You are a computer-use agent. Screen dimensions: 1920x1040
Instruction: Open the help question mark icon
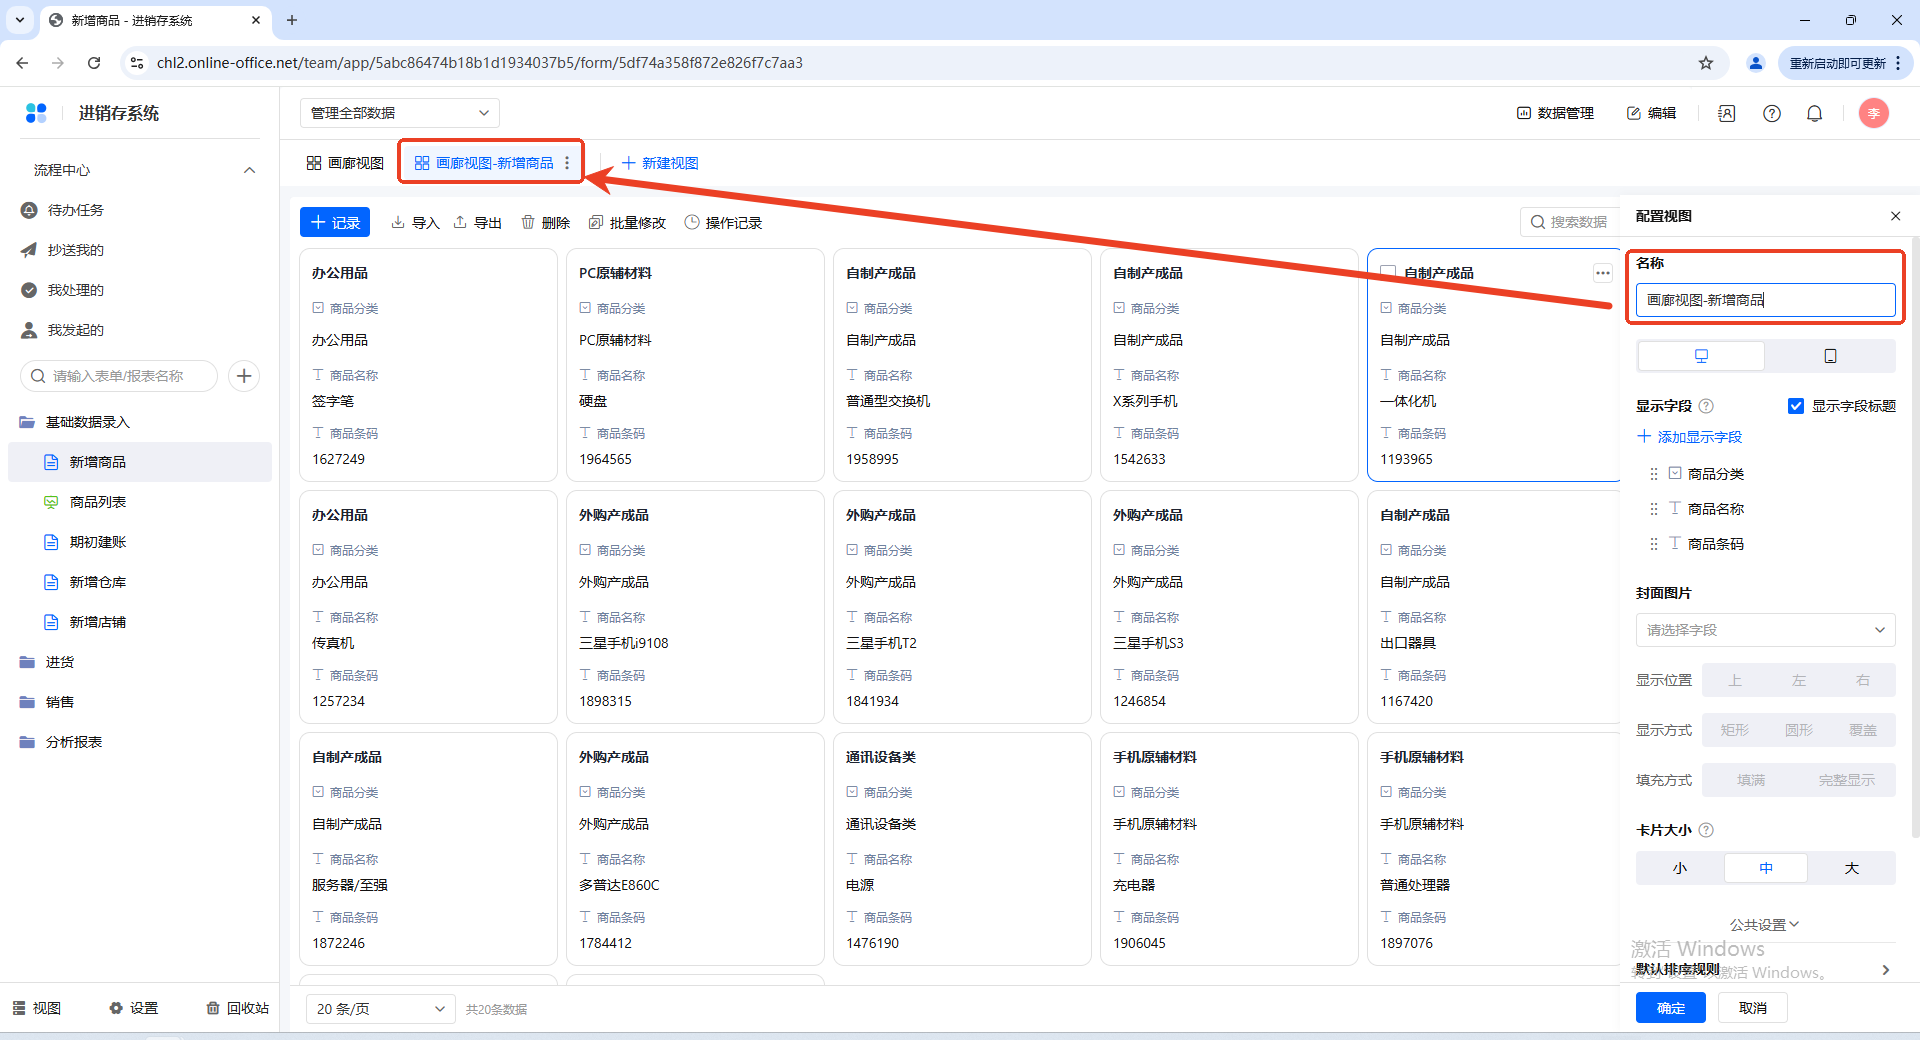coord(1771,114)
